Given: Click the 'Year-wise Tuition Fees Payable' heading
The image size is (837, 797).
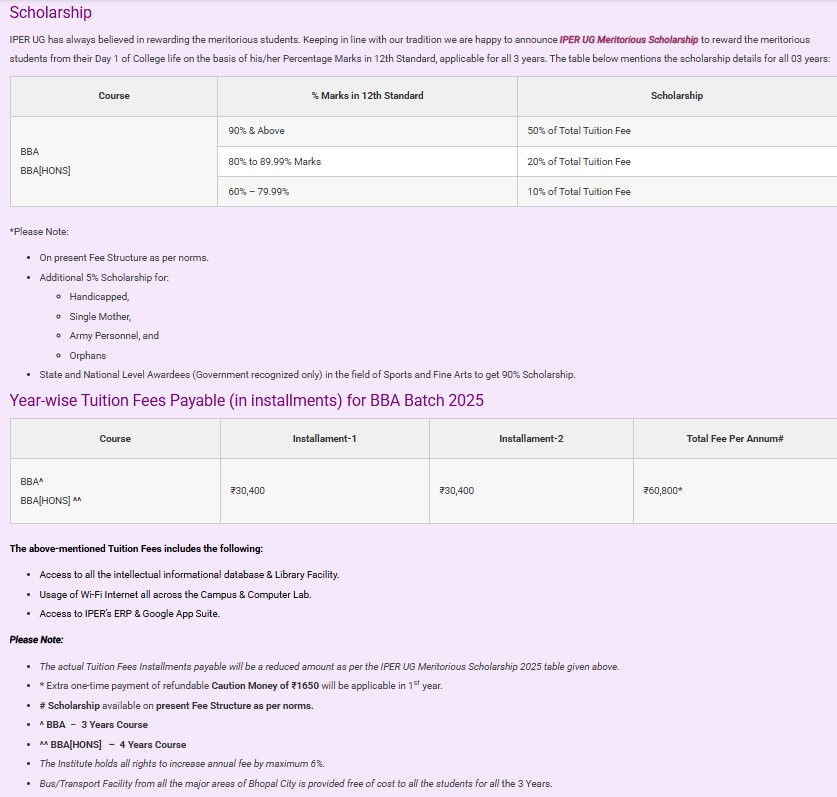Looking at the screenshot, I should (246, 401).
